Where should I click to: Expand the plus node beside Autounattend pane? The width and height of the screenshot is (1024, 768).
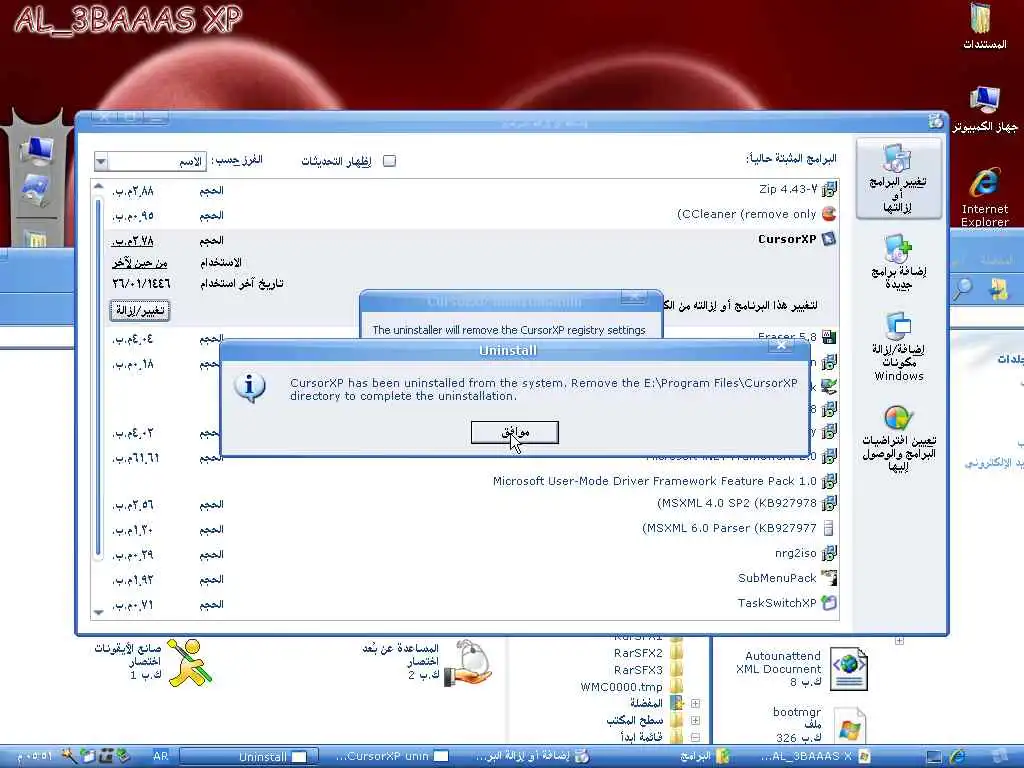click(x=899, y=641)
